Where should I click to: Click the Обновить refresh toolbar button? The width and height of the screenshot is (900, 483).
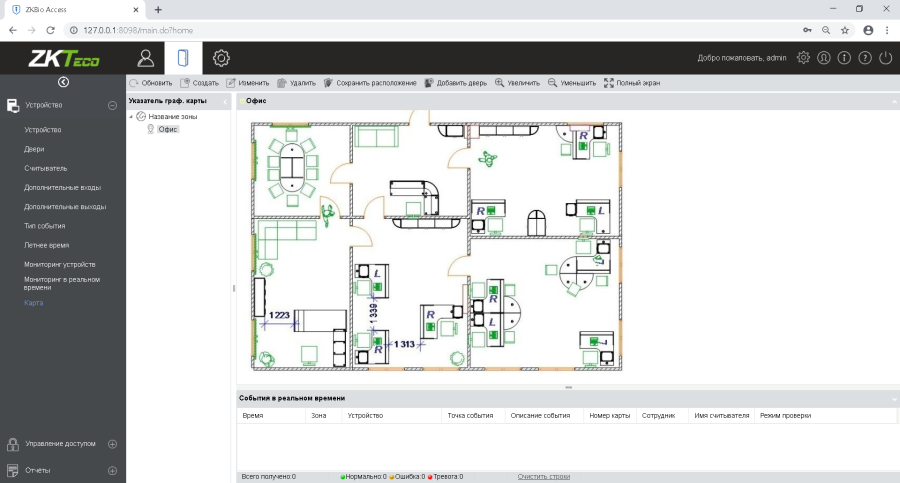(x=151, y=83)
